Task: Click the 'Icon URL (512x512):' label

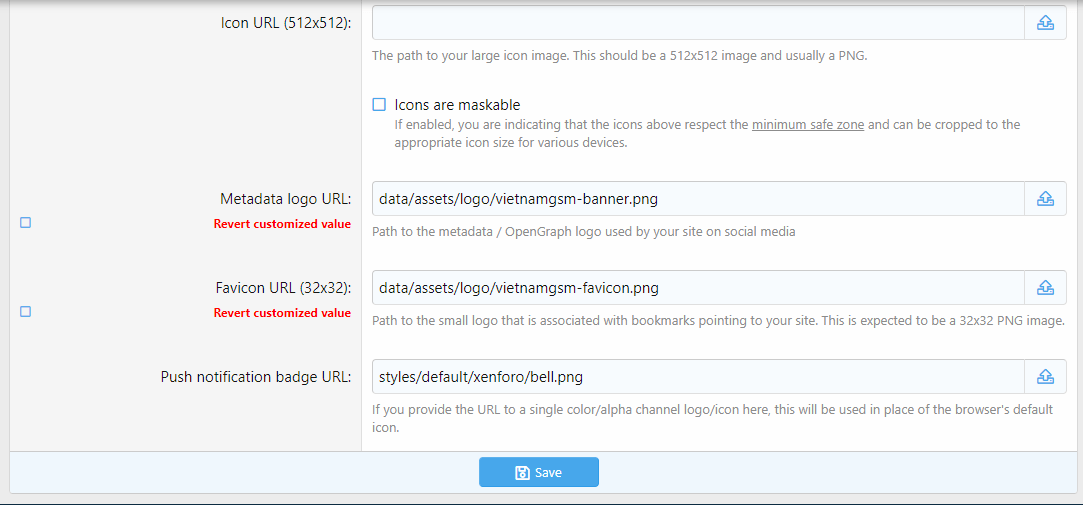Action: pos(285,23)
